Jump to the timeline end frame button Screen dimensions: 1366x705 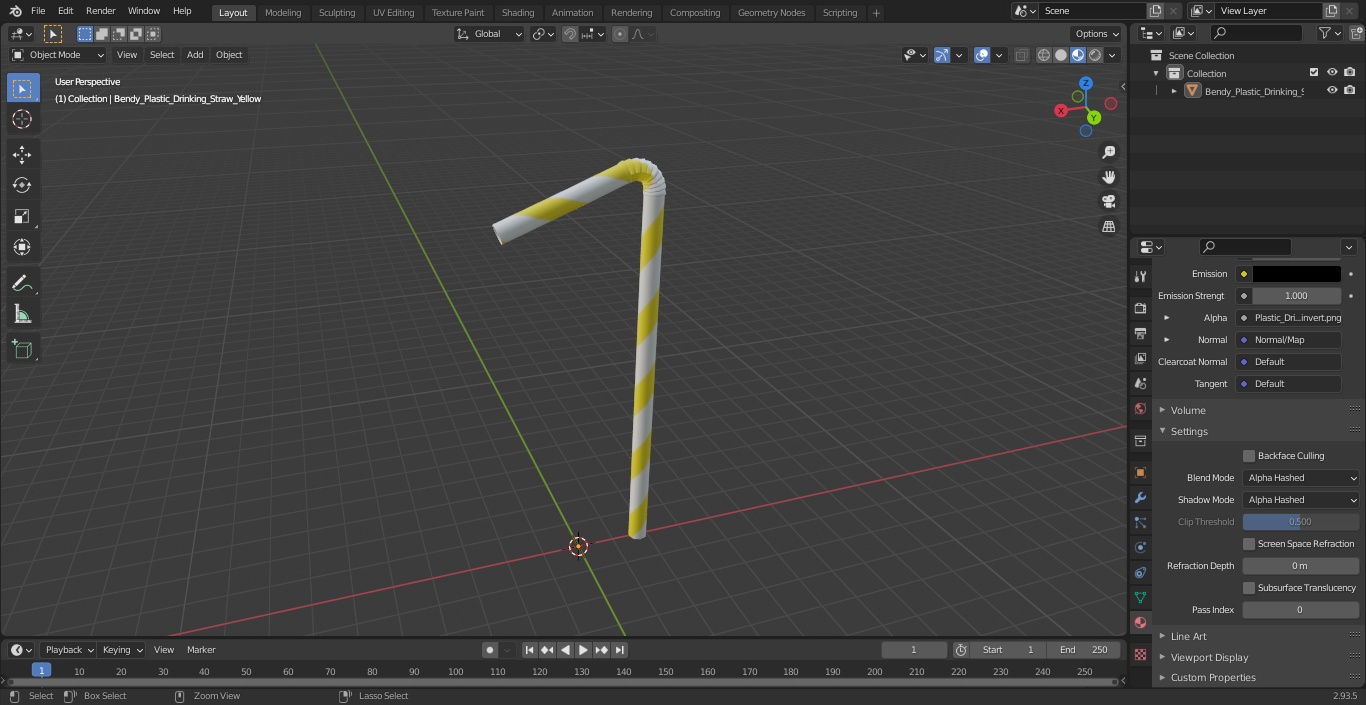620,650
